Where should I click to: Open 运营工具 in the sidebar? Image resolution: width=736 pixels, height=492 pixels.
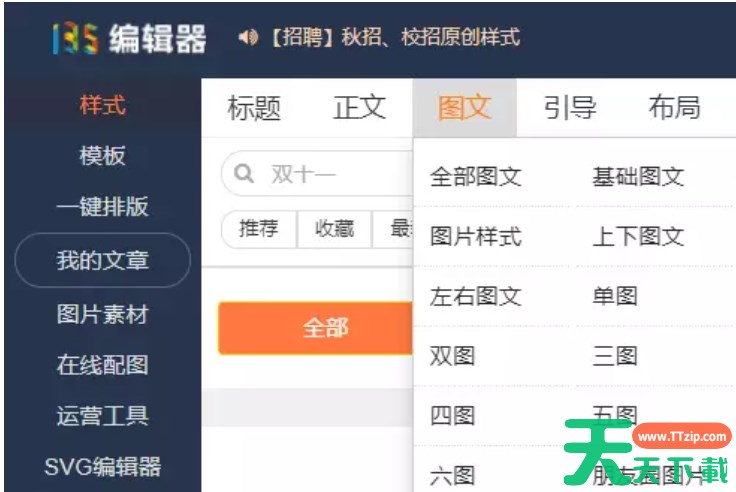(102, 415)
